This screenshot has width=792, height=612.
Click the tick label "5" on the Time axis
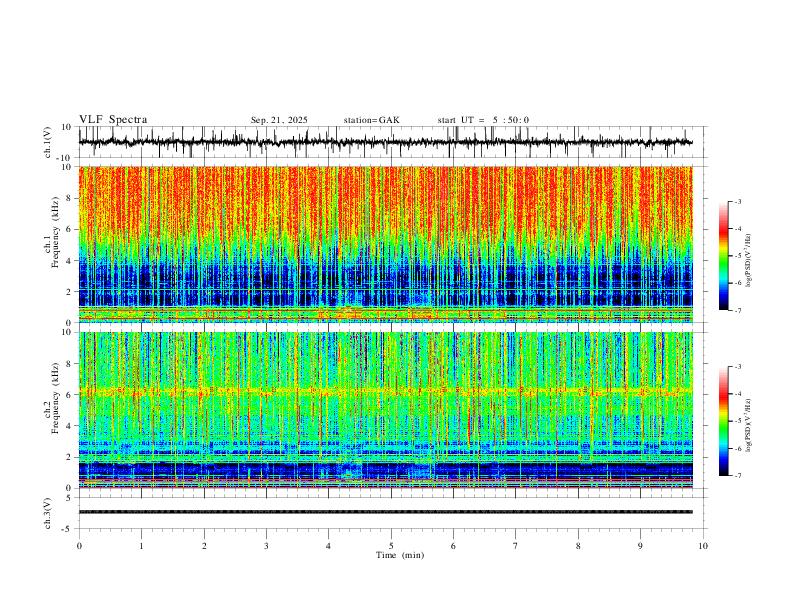coord(391,546)
